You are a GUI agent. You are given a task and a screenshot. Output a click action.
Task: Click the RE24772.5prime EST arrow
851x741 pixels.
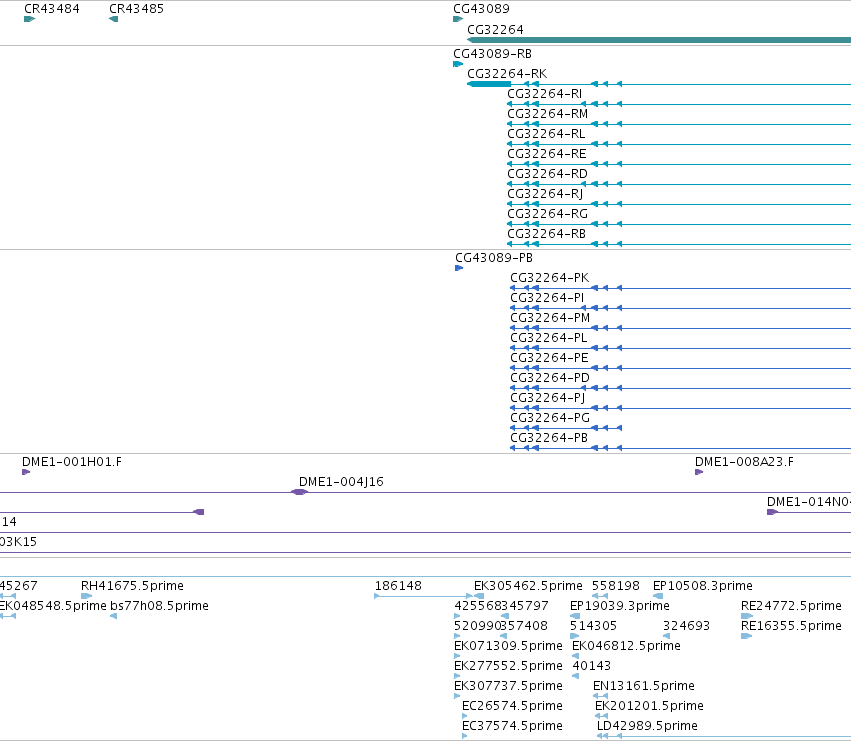click(x=747, y=616)
